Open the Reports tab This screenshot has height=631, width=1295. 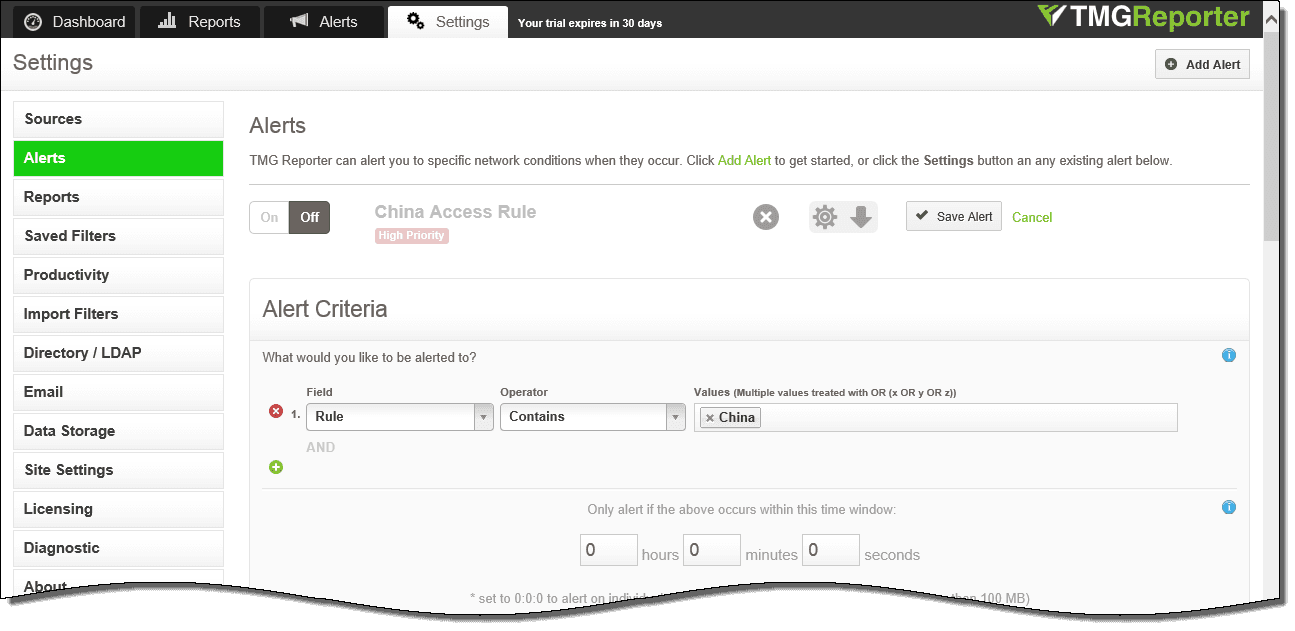tap(200, 21)
